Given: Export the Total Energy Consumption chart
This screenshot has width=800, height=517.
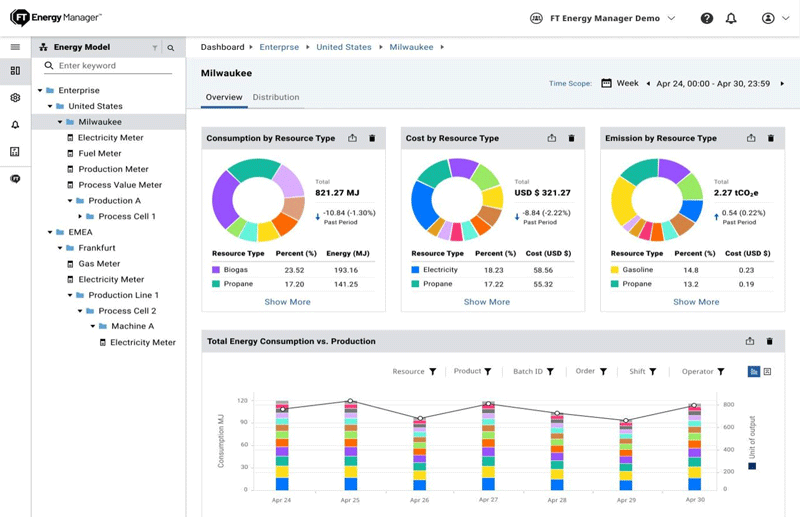Looking at the screenshot, I should 750,341.
